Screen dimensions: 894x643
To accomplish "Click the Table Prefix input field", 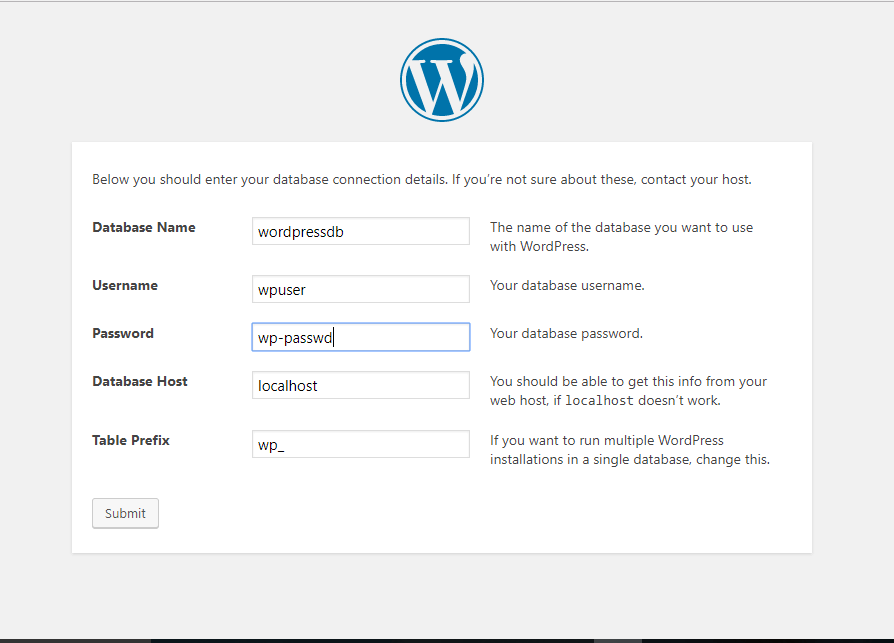I will 361,444.
